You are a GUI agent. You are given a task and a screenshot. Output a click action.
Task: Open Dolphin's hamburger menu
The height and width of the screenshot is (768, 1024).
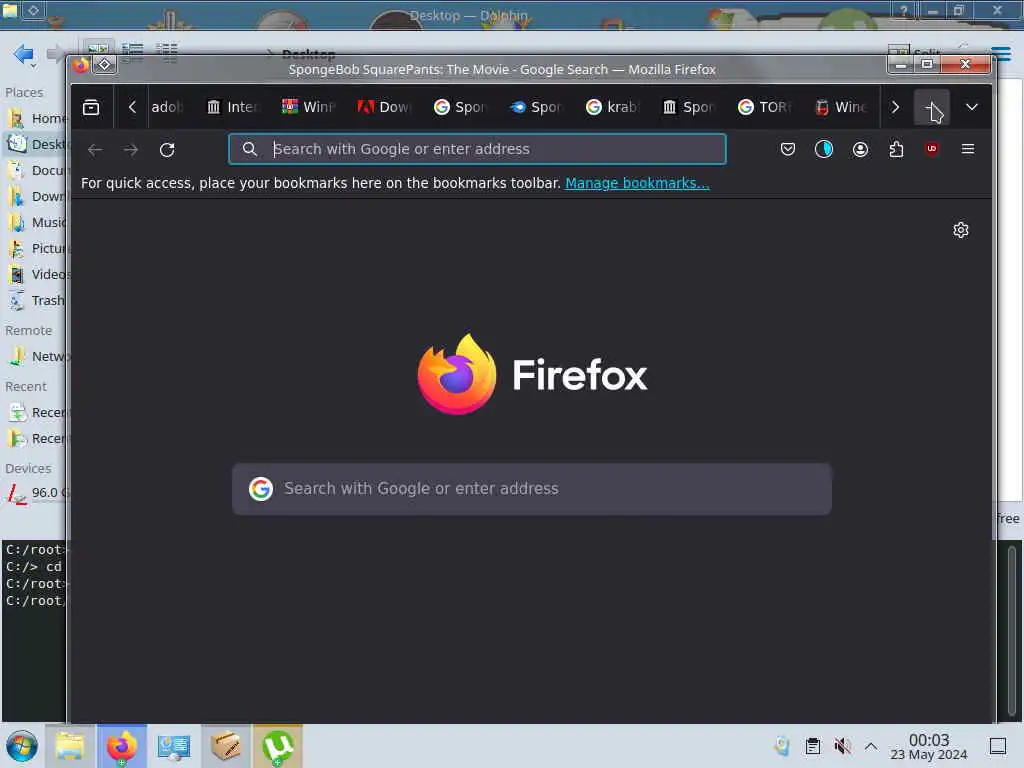tap(1003, 53)
